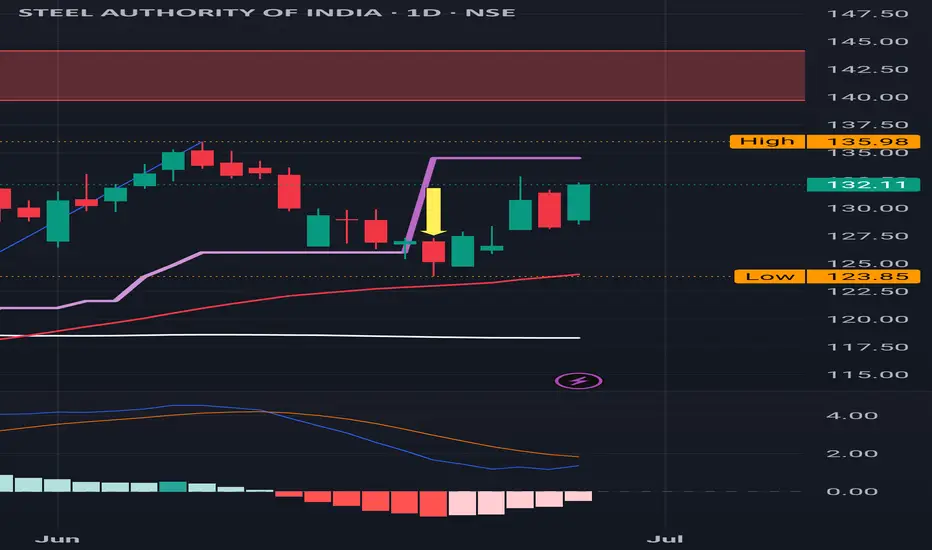Click the 130.00 price axis label
Viewport: 932px width, 550px height.
pos(868,208)
